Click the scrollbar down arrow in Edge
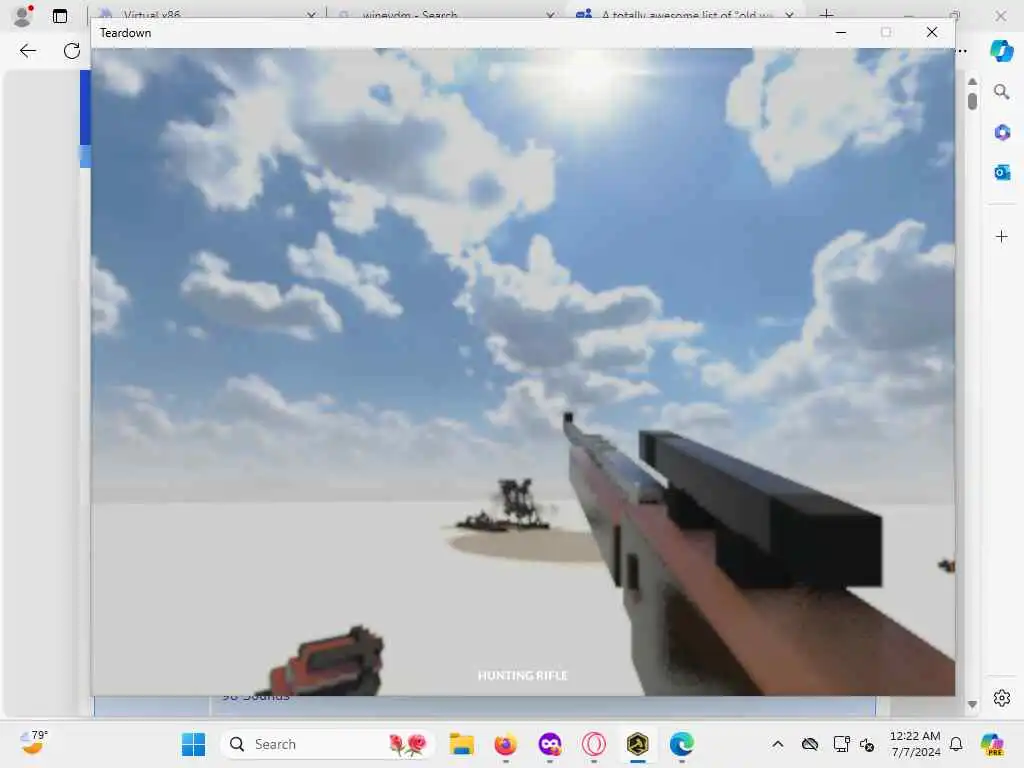 click(972, 705)
